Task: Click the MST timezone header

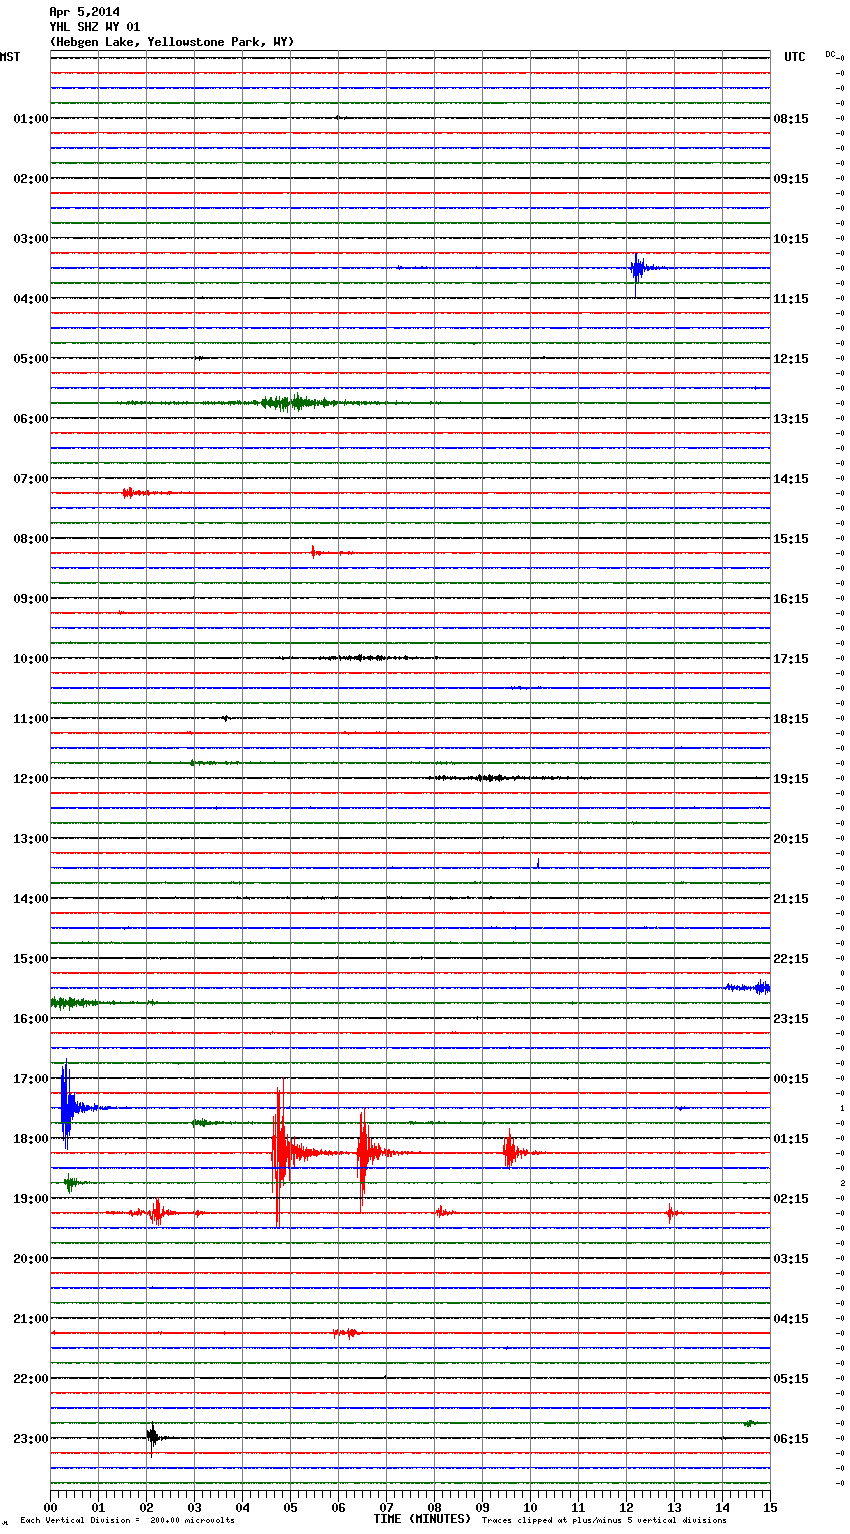Action: [10, 57]
